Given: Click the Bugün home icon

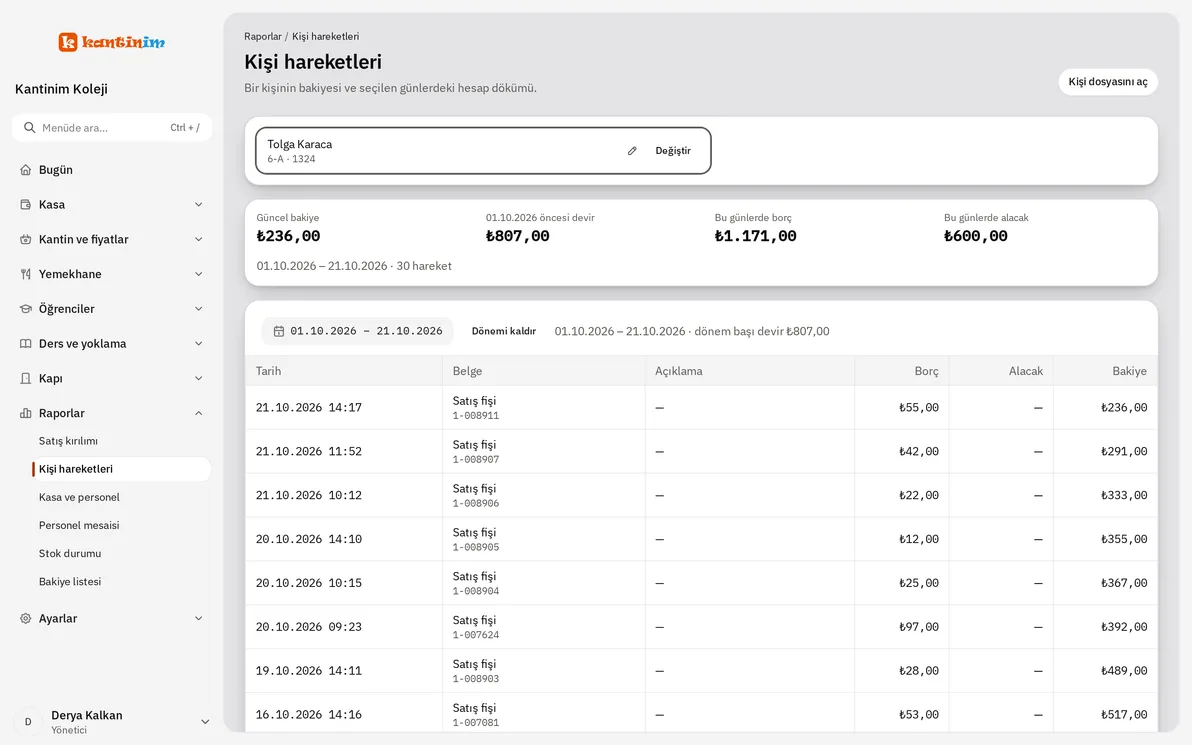Looking at the screenshot, I should pos(26,170).
